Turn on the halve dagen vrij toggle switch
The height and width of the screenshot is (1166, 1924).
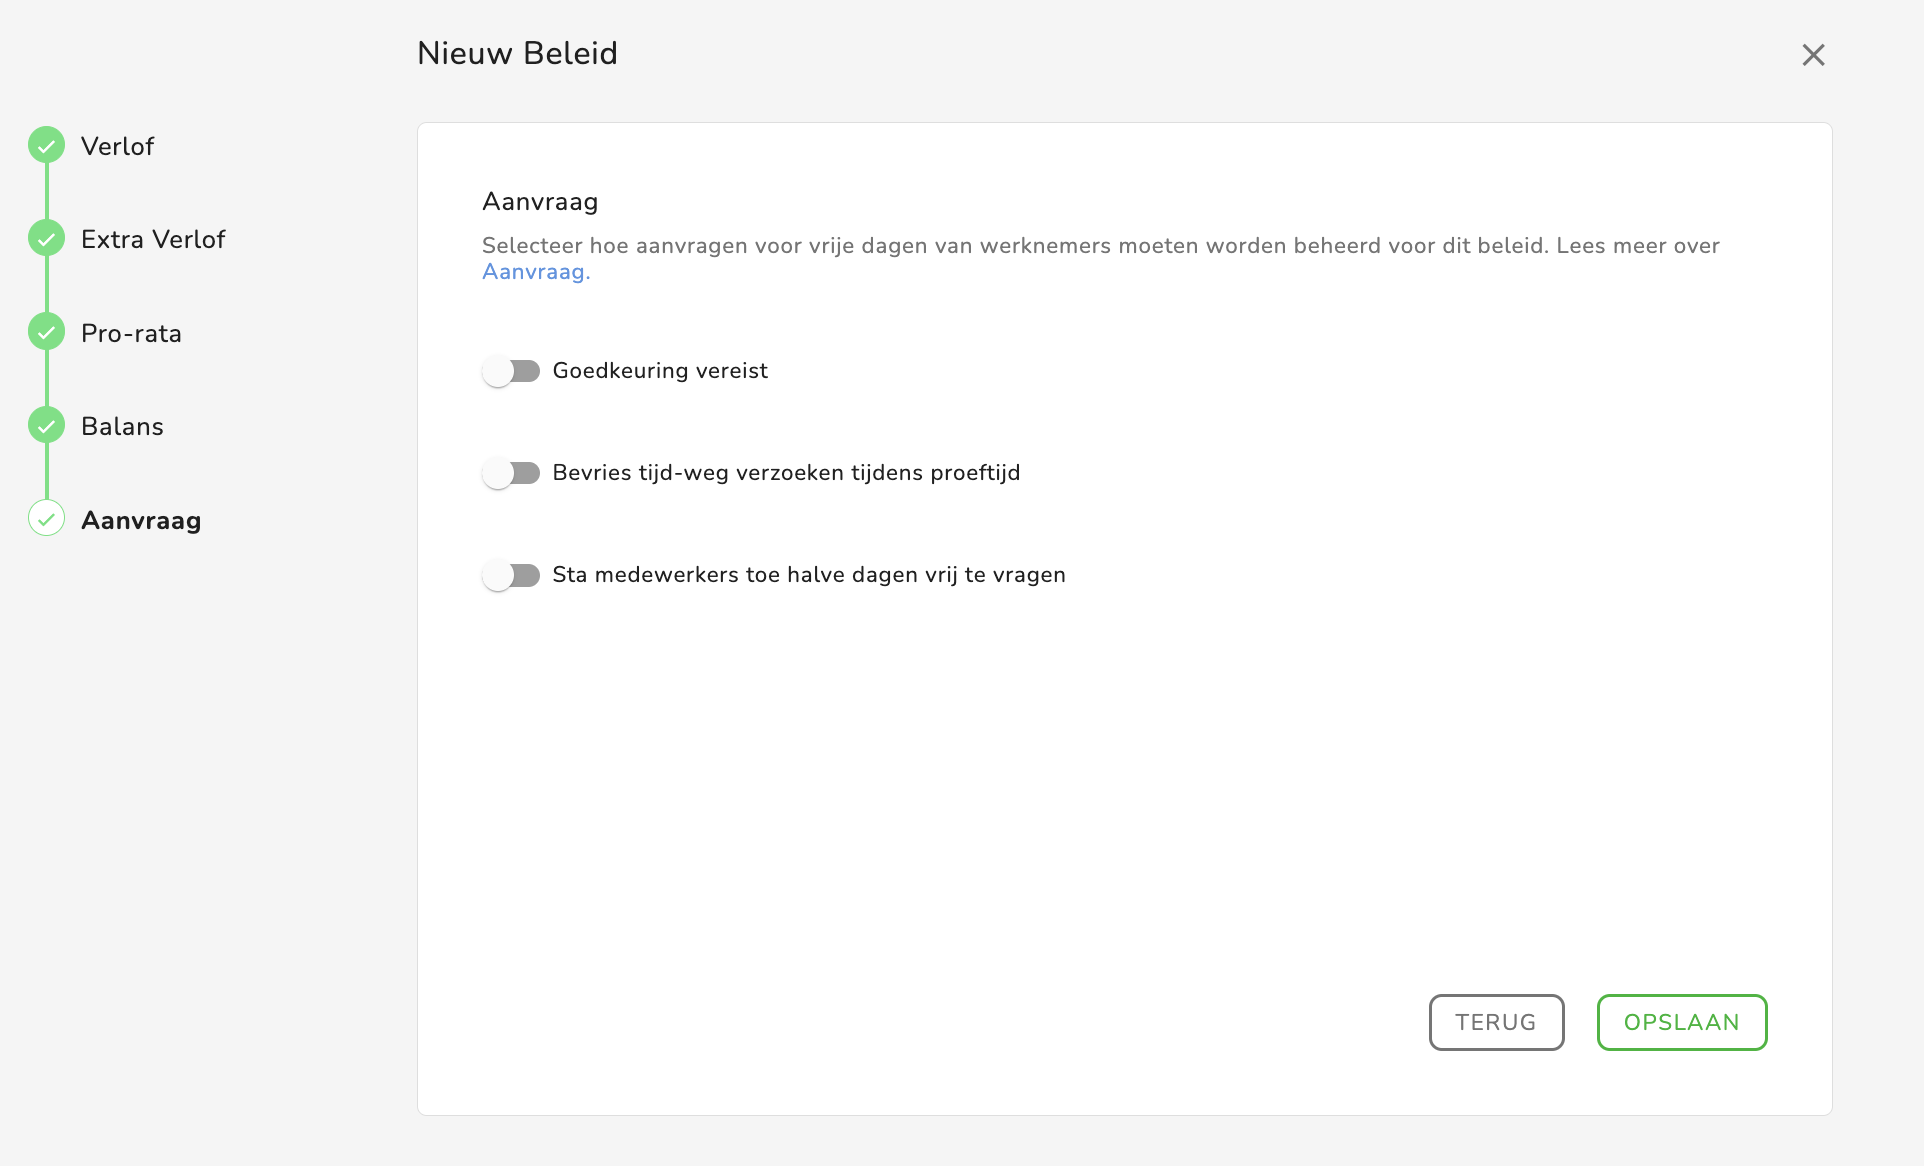[511, 576]
